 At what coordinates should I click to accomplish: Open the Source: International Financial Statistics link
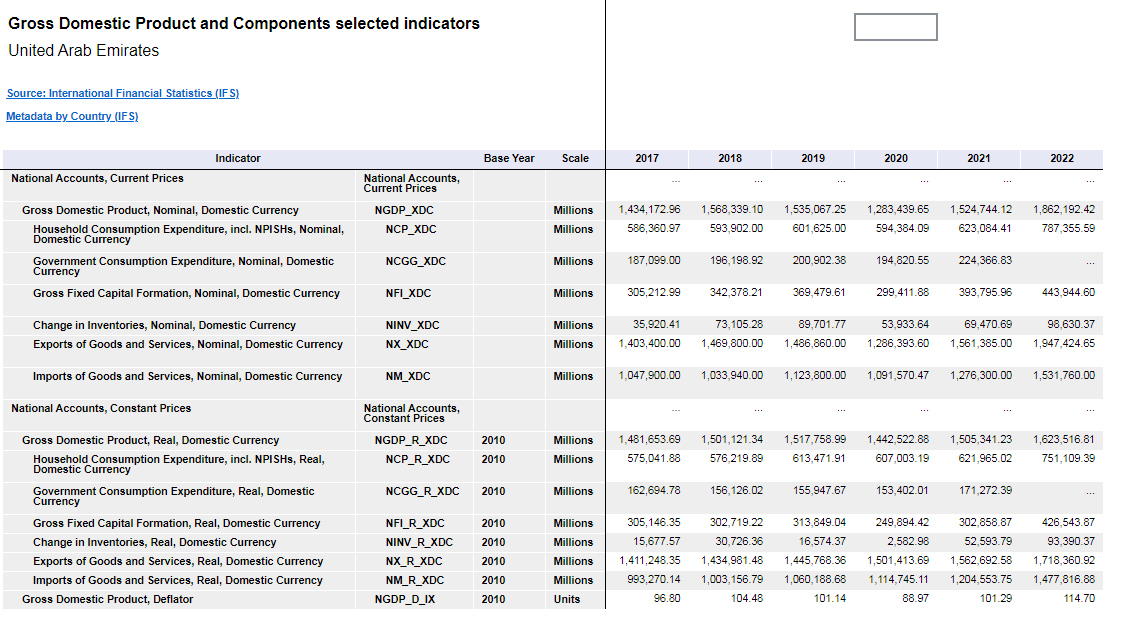122,93
